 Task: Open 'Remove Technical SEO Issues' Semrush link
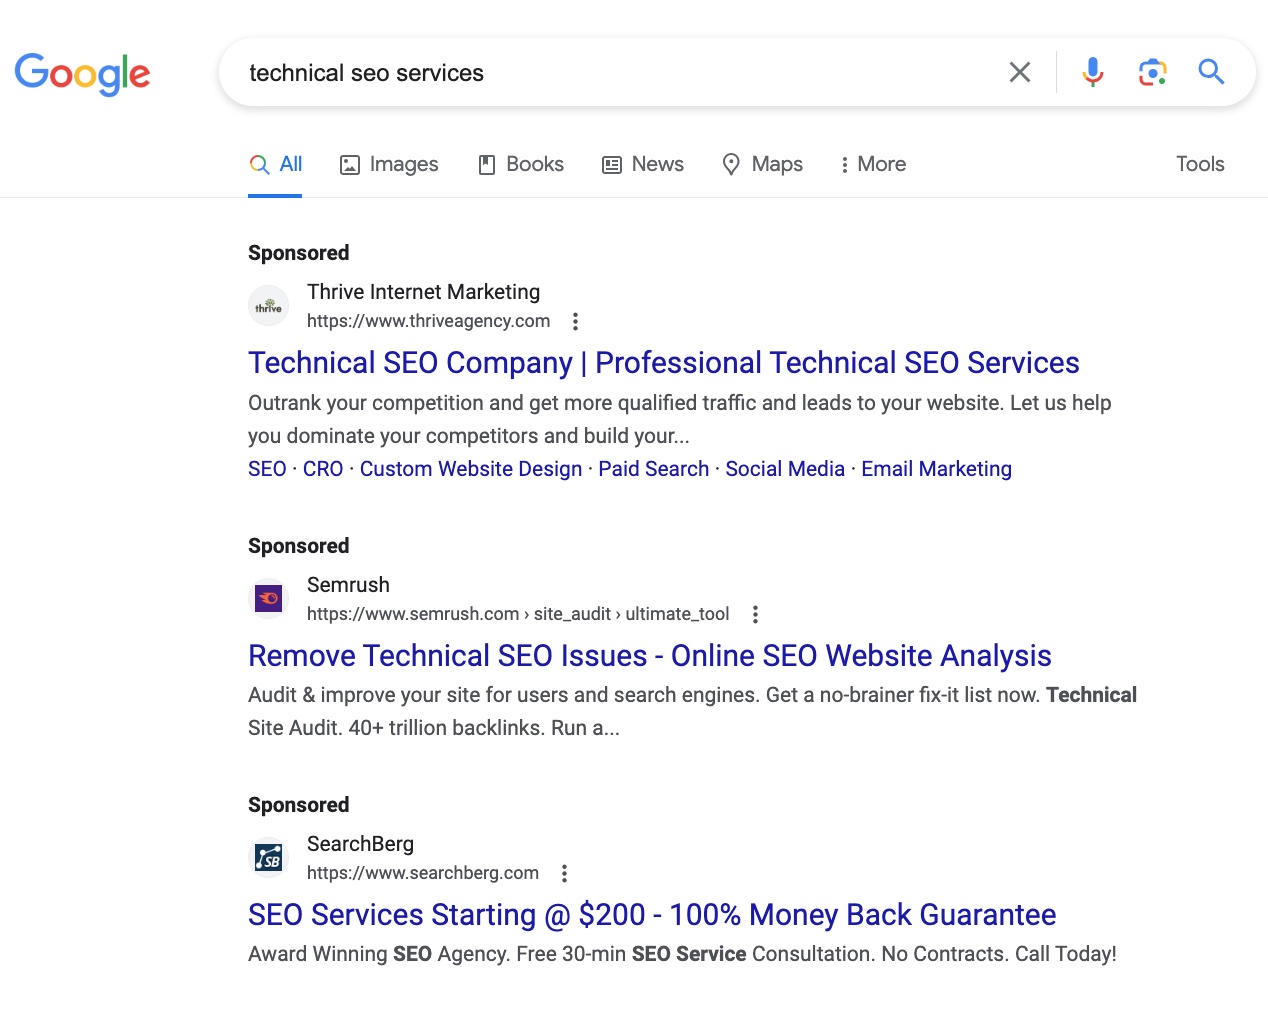650,655
